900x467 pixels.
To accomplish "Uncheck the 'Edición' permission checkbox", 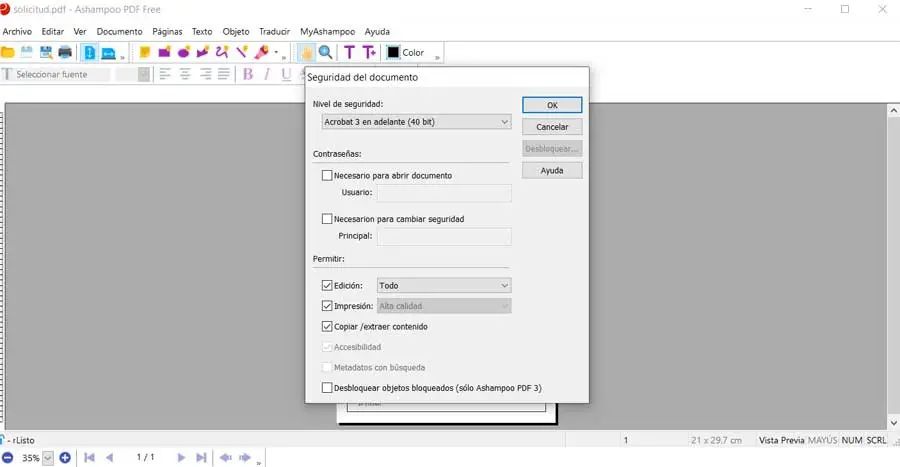I will pos(327,286).
